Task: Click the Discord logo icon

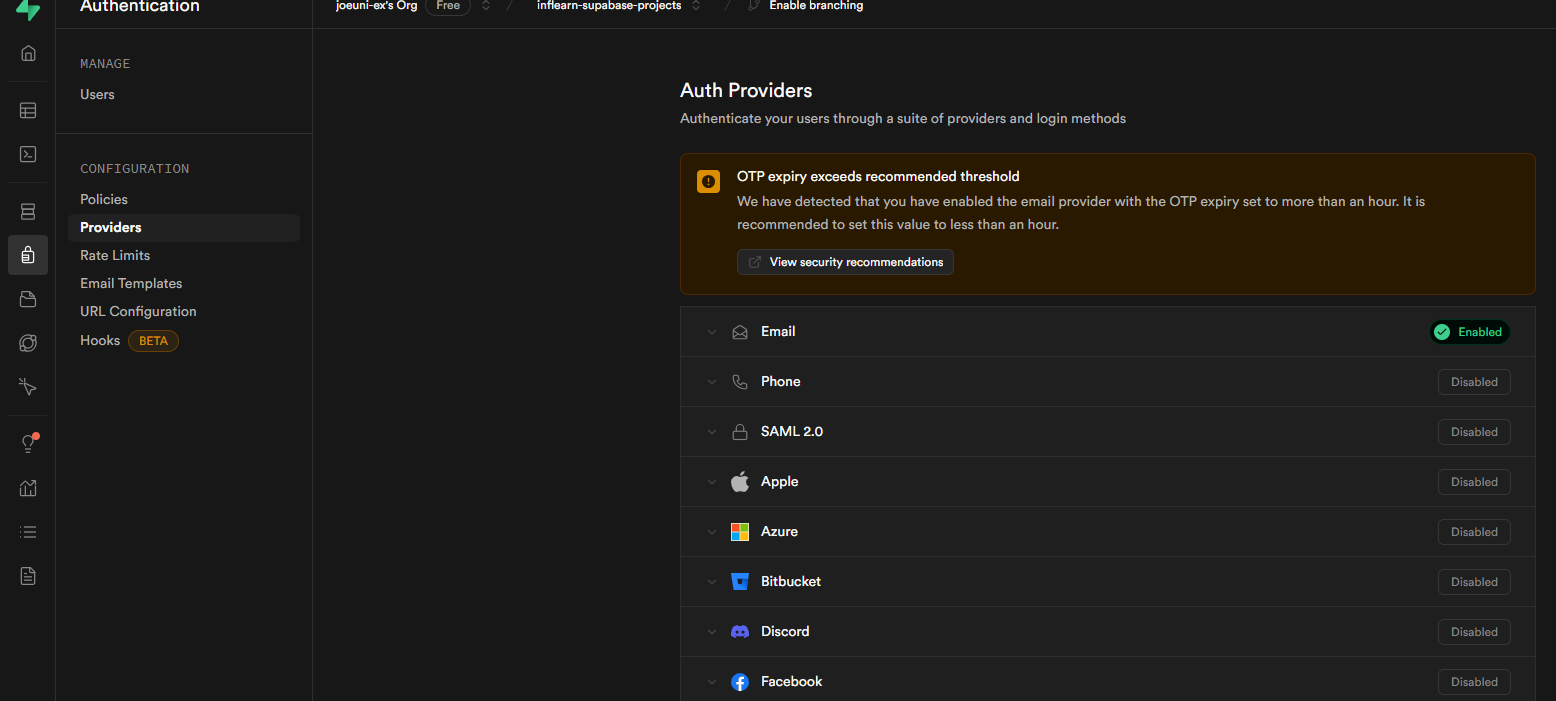Action: coord(740,632)
